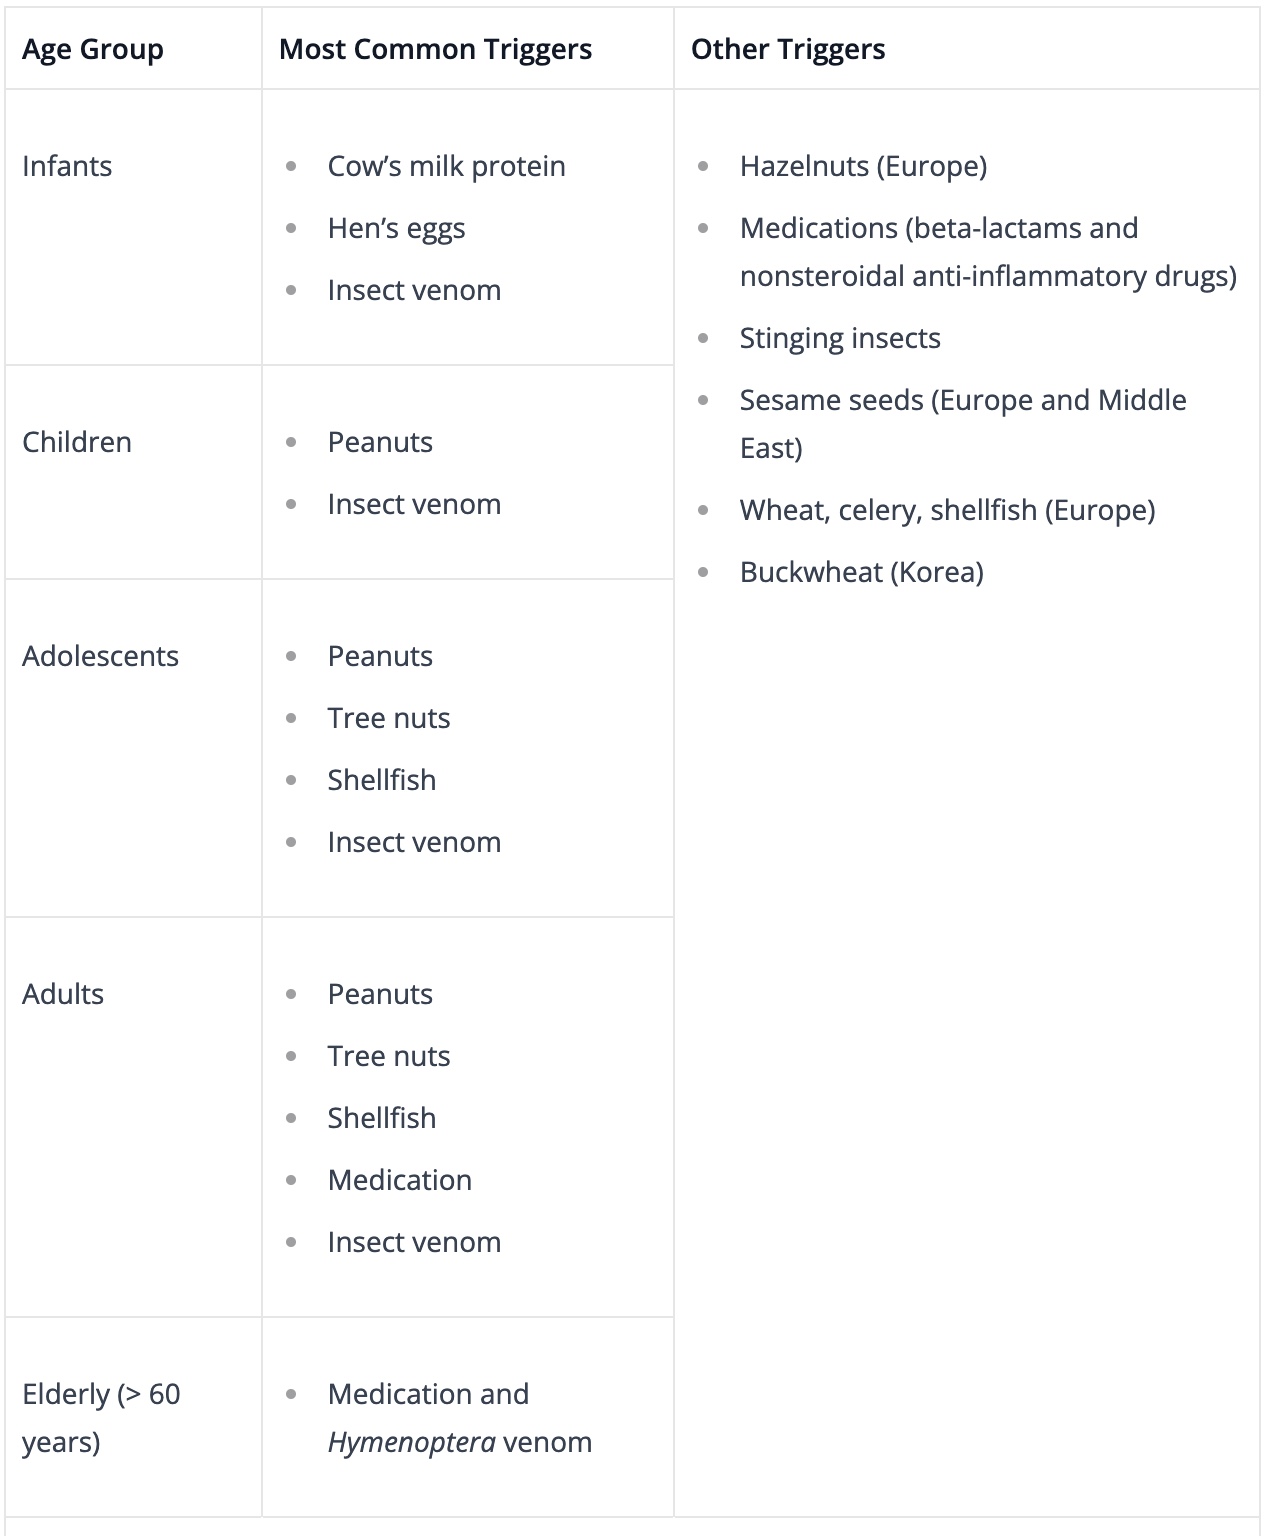Click Shellfish under Adolescents

[x=382, y=780]
